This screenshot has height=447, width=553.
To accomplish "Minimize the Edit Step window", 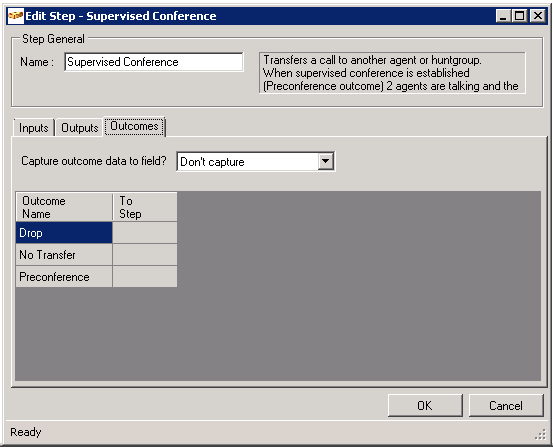I will (x=503, y=16).
